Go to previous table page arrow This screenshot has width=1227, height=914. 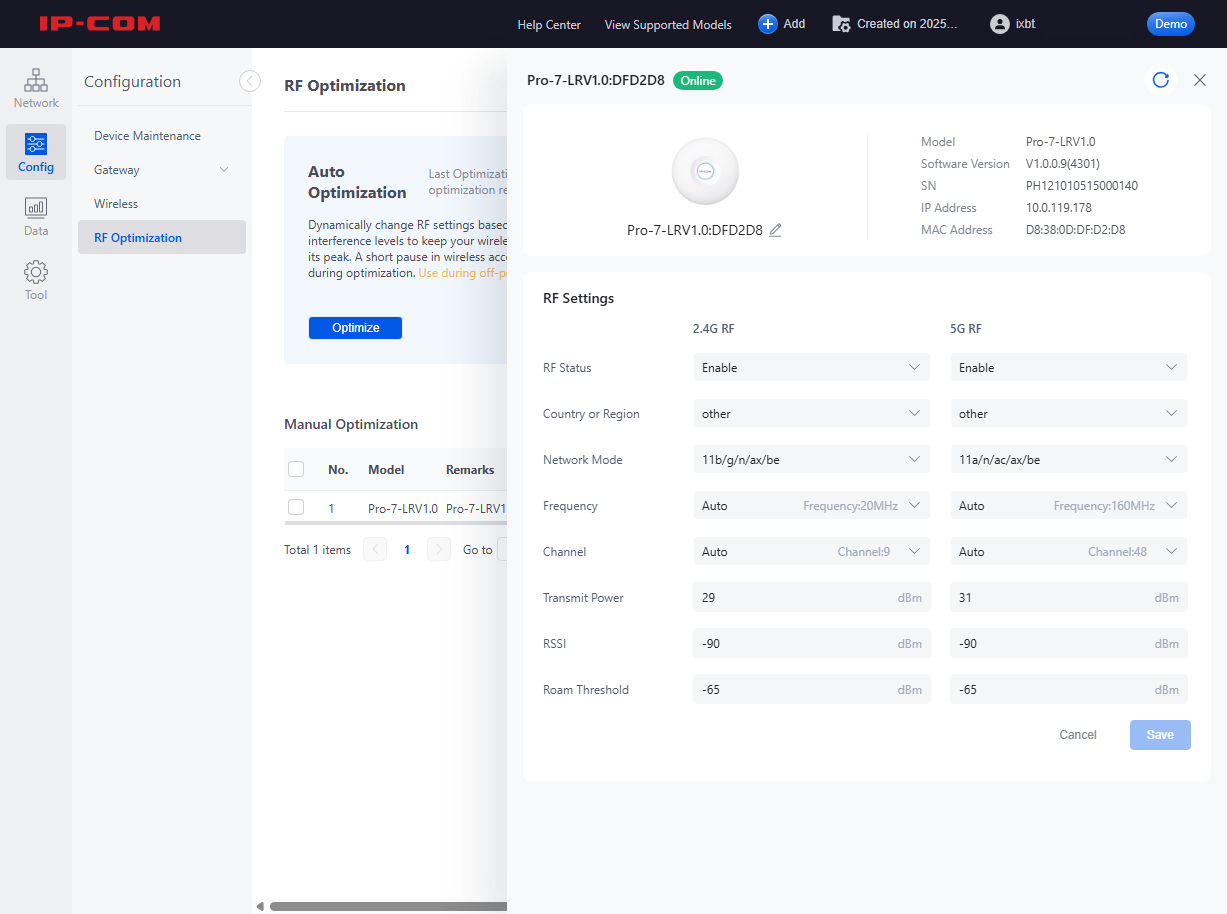pos(375,549)
